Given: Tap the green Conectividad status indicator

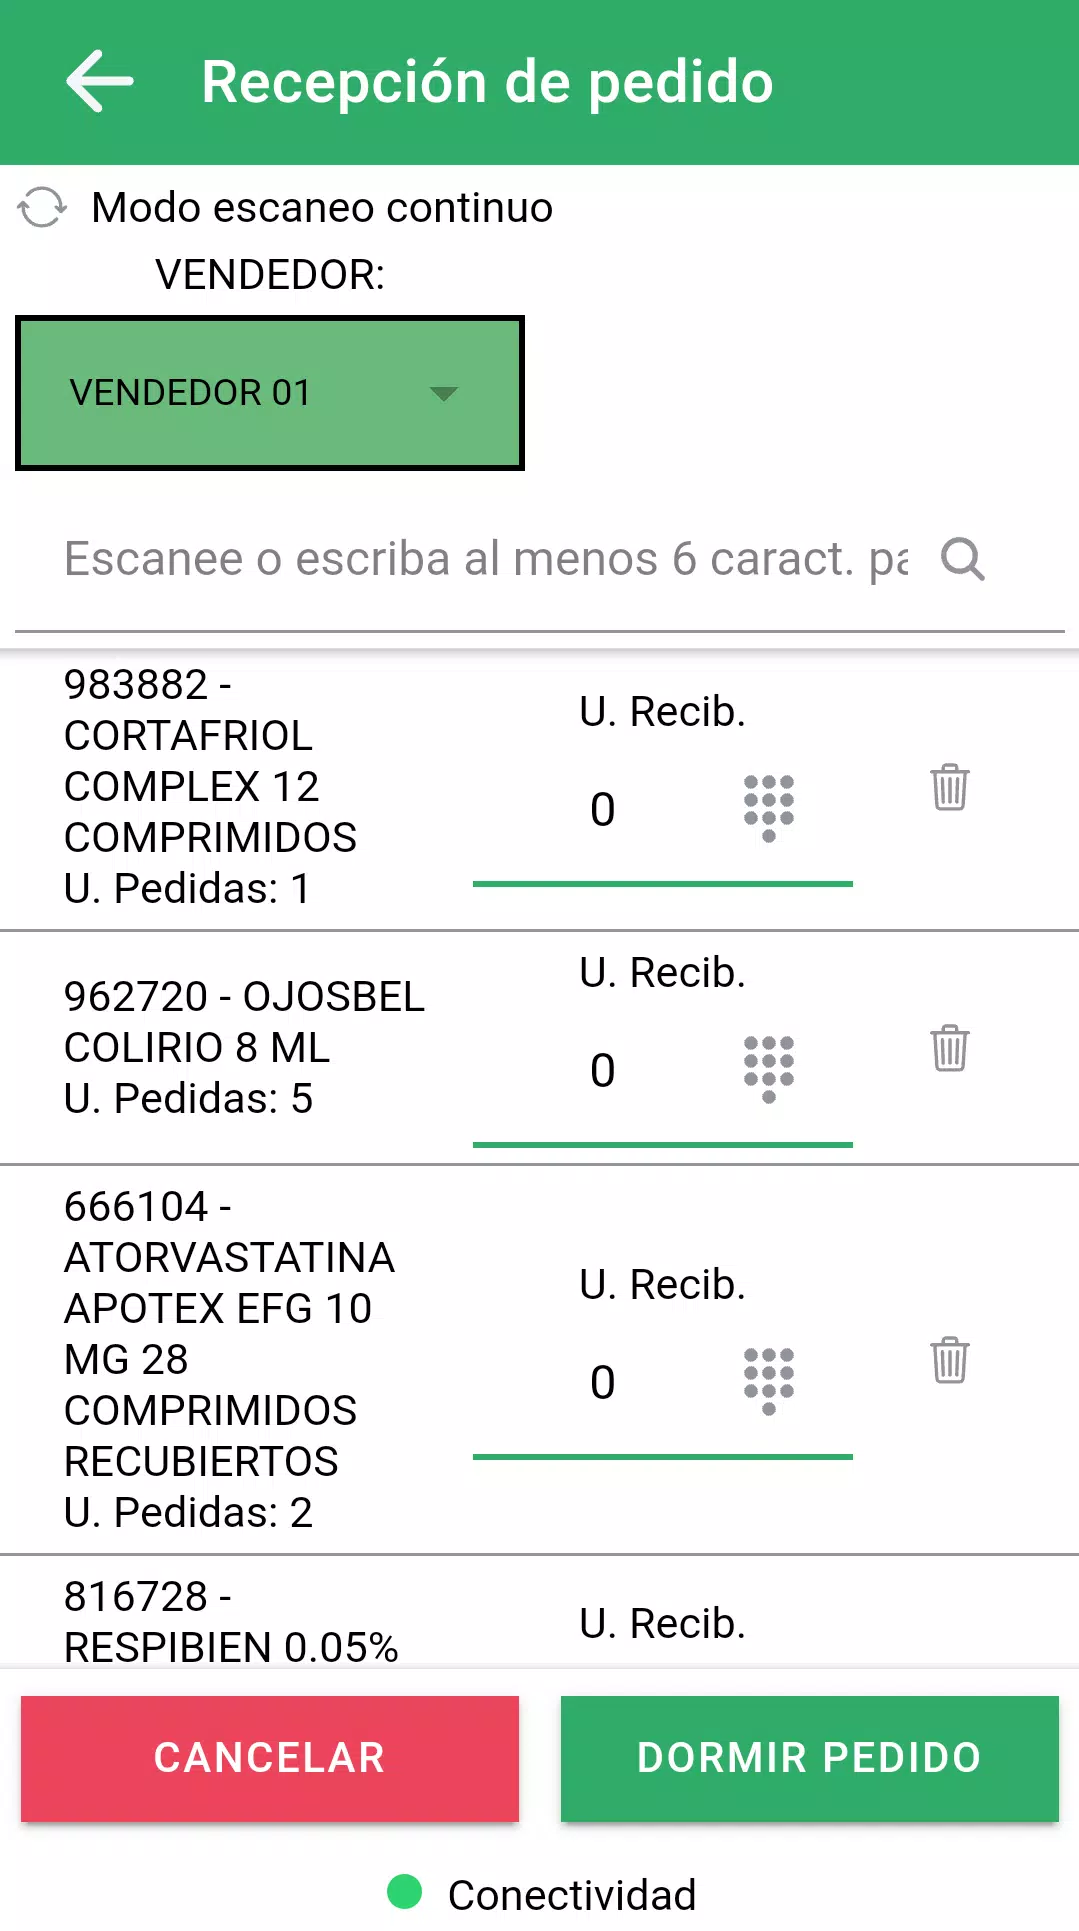Looking at the screenshot, I should (x=405, y=1891).
